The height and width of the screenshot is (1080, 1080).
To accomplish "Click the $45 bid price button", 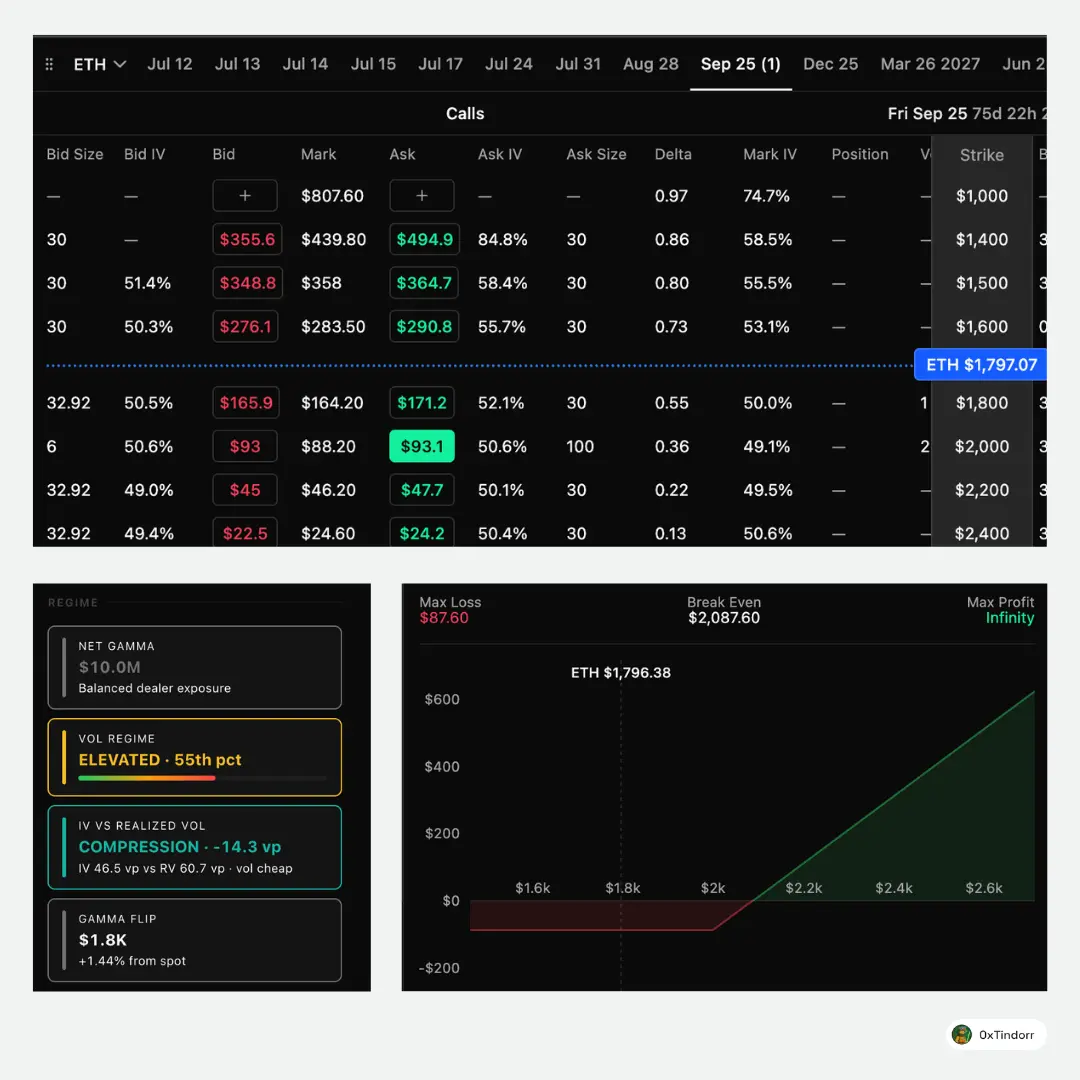I will [245, 490].
